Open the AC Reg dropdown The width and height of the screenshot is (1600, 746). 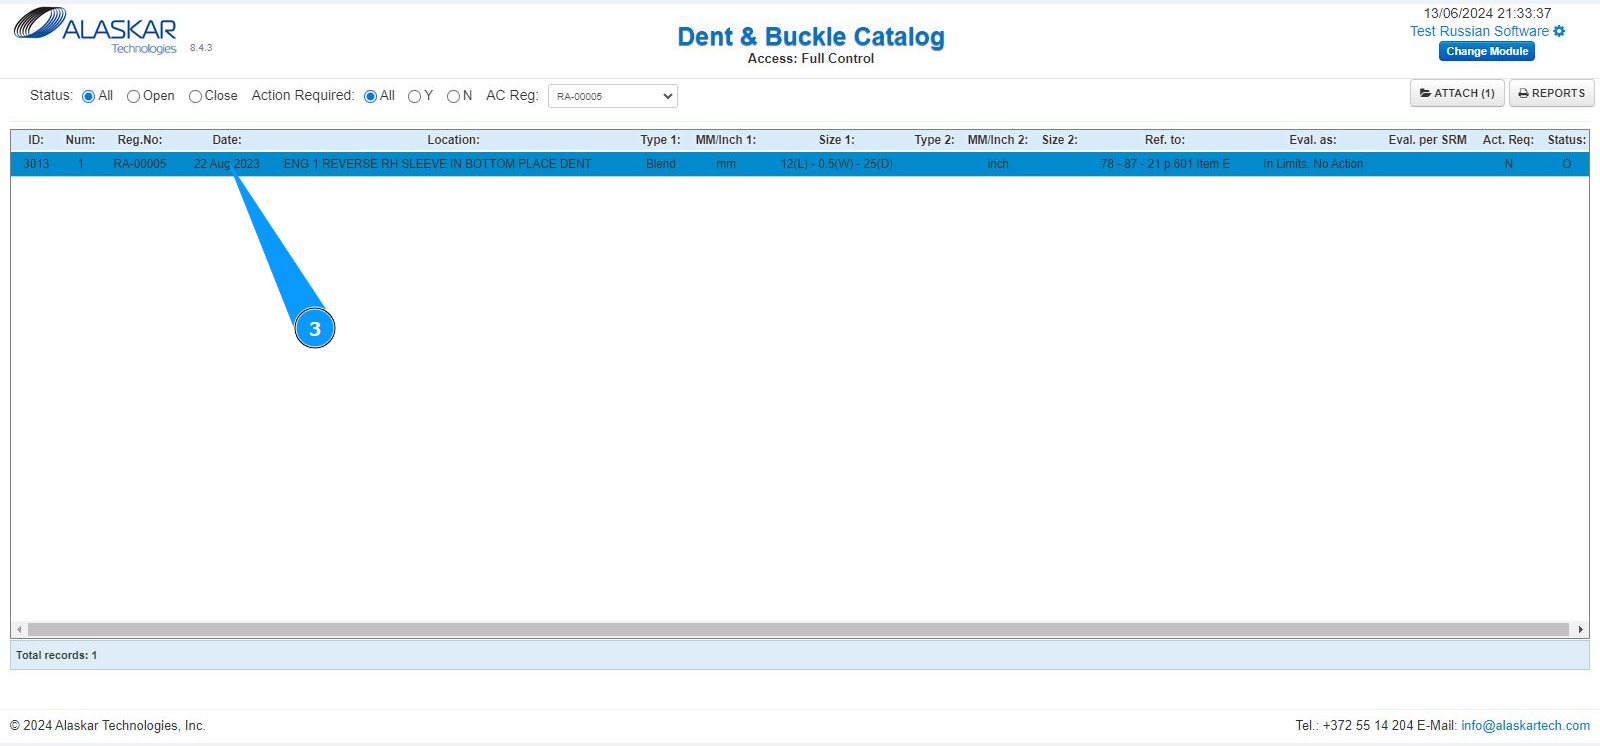click(613, 96)
